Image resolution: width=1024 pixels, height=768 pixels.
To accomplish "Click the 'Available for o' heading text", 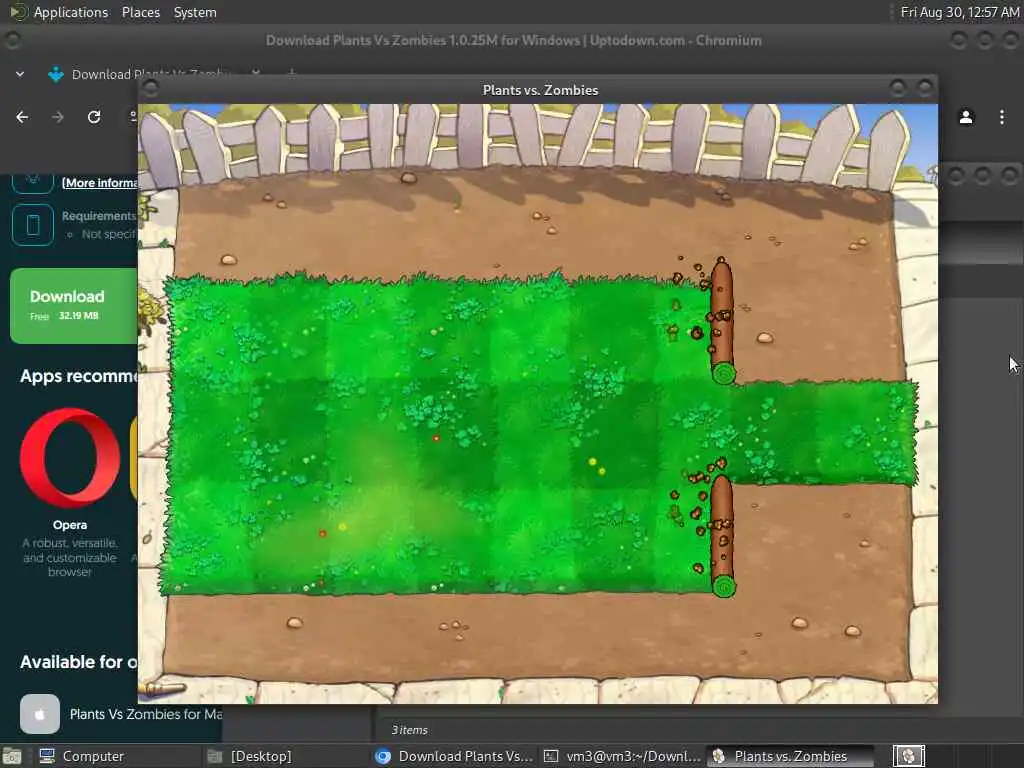I will 79,662.
